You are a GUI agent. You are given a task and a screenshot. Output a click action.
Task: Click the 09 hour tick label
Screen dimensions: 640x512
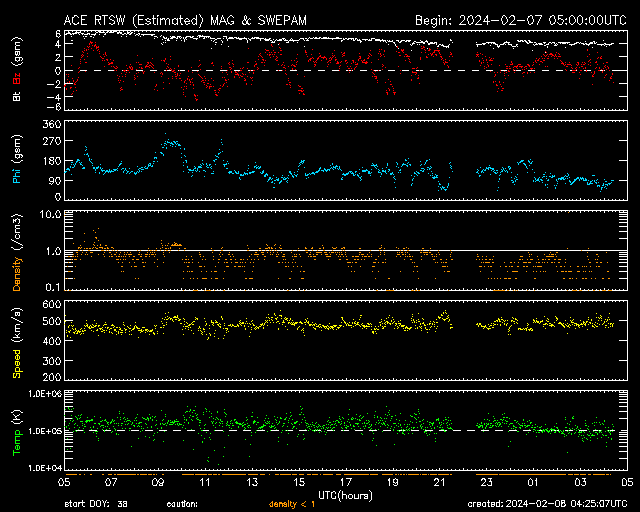[x=158, y=482]
